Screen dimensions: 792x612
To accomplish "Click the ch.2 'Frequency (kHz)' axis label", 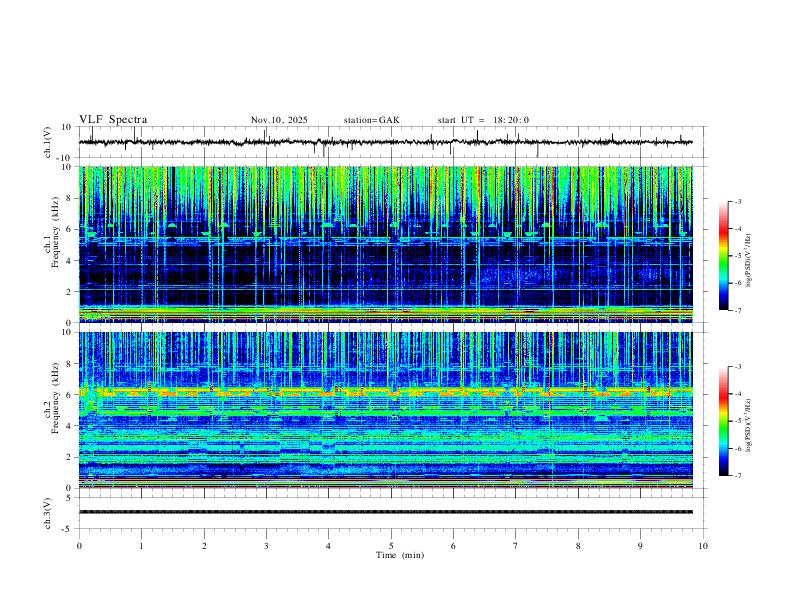I will coord(55,397).
